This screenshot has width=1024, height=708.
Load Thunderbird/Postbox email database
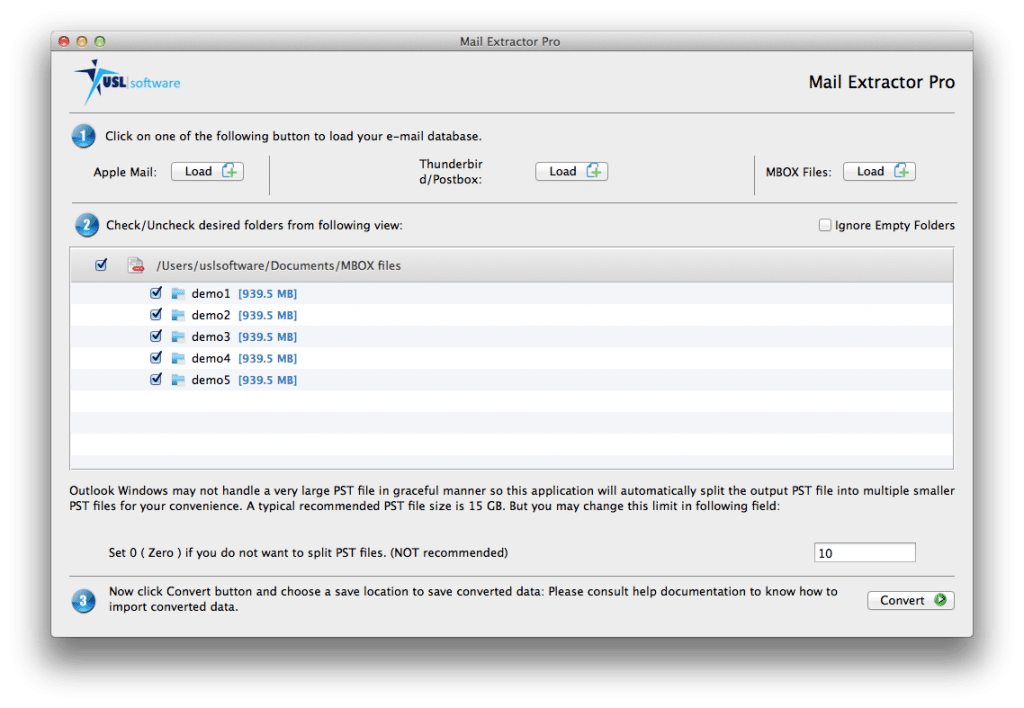click(x=571, y=171)
